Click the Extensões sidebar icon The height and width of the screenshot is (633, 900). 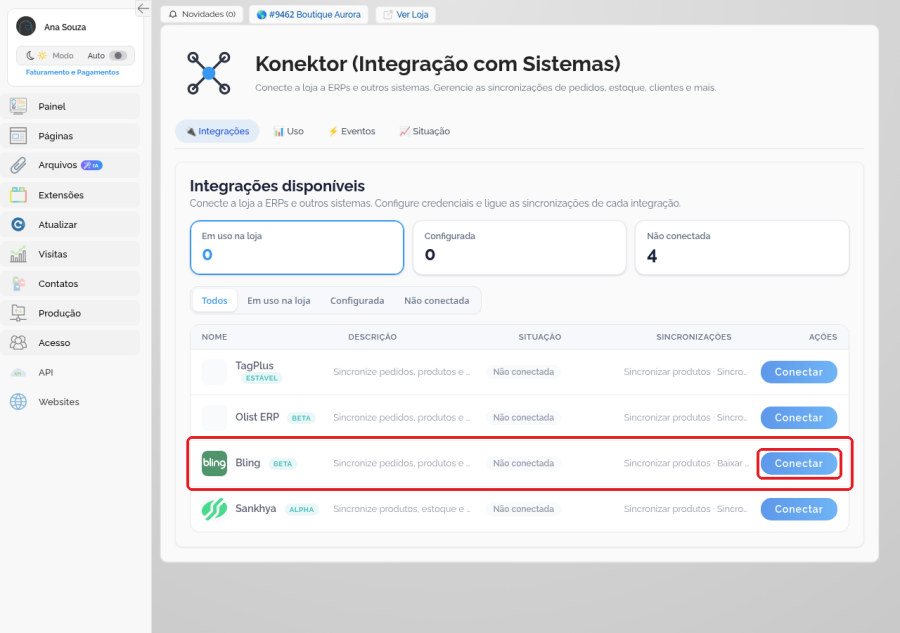tap(18, 195)
